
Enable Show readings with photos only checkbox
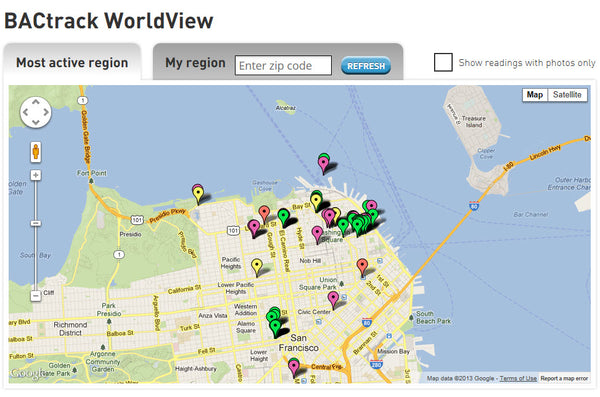coord(443,62)
